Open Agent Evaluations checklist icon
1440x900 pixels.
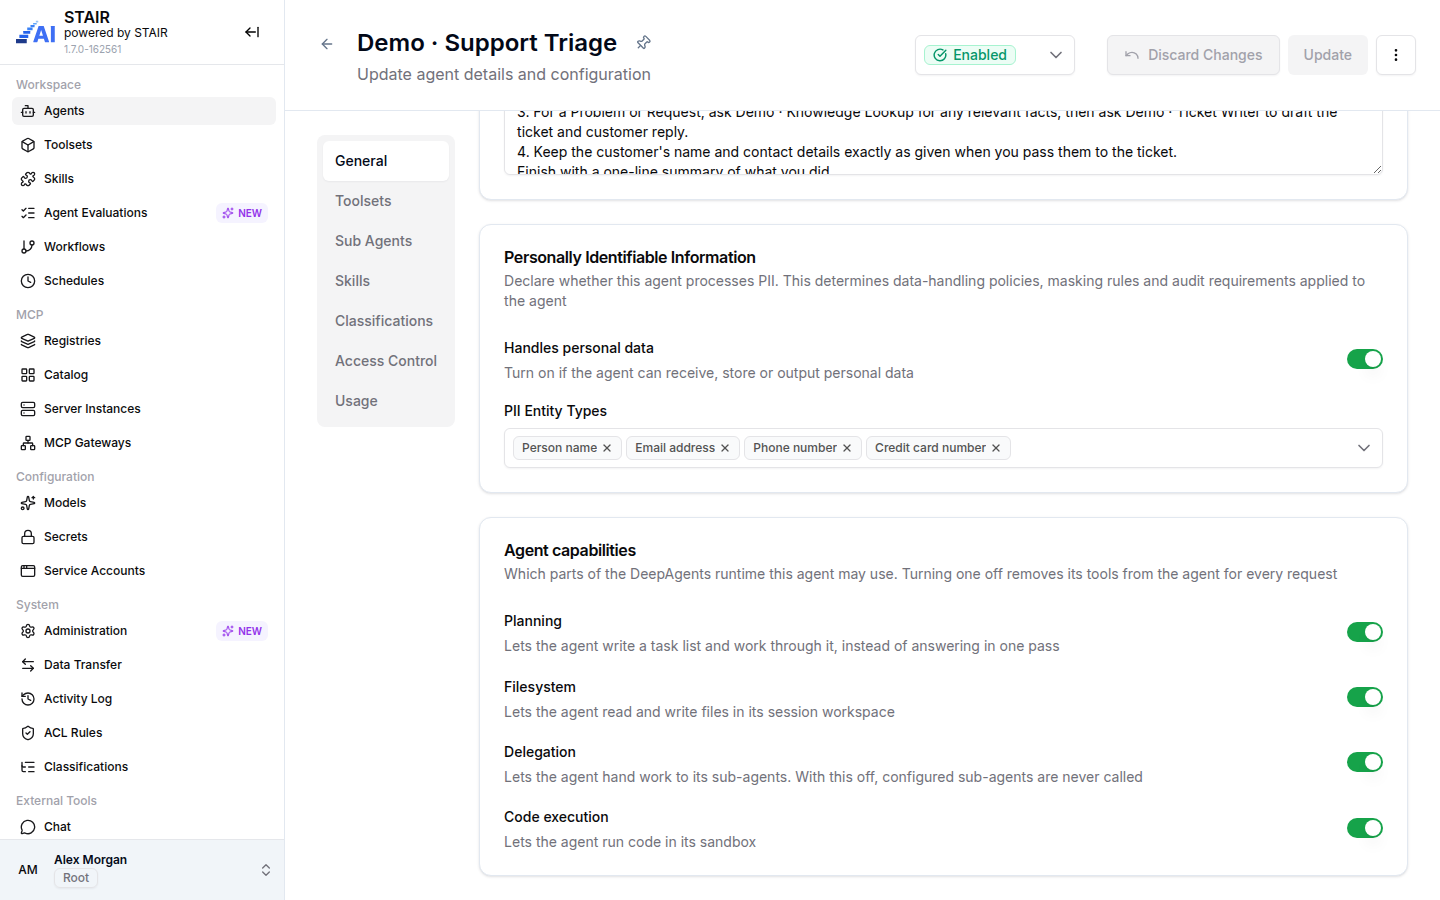tap(28, 213)
